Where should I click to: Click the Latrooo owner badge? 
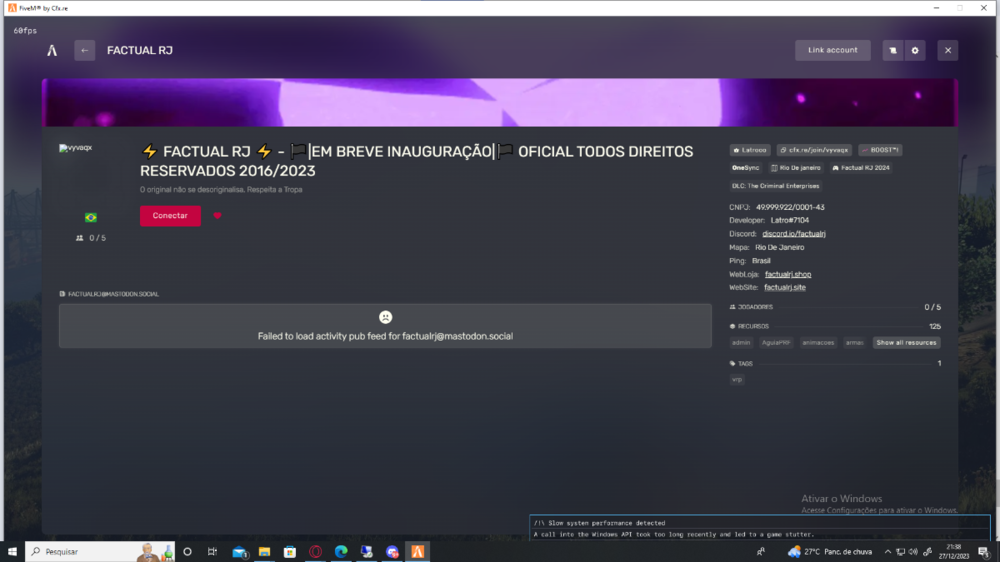pos(750,150)
